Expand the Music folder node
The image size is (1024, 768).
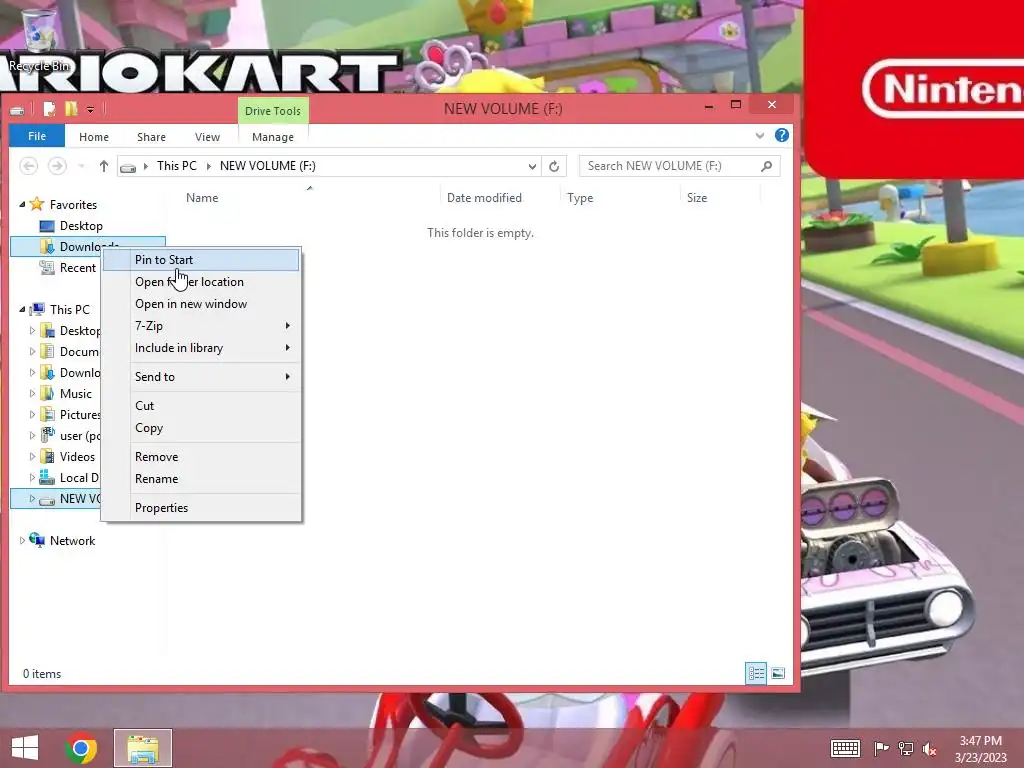[x=33, y=394]
